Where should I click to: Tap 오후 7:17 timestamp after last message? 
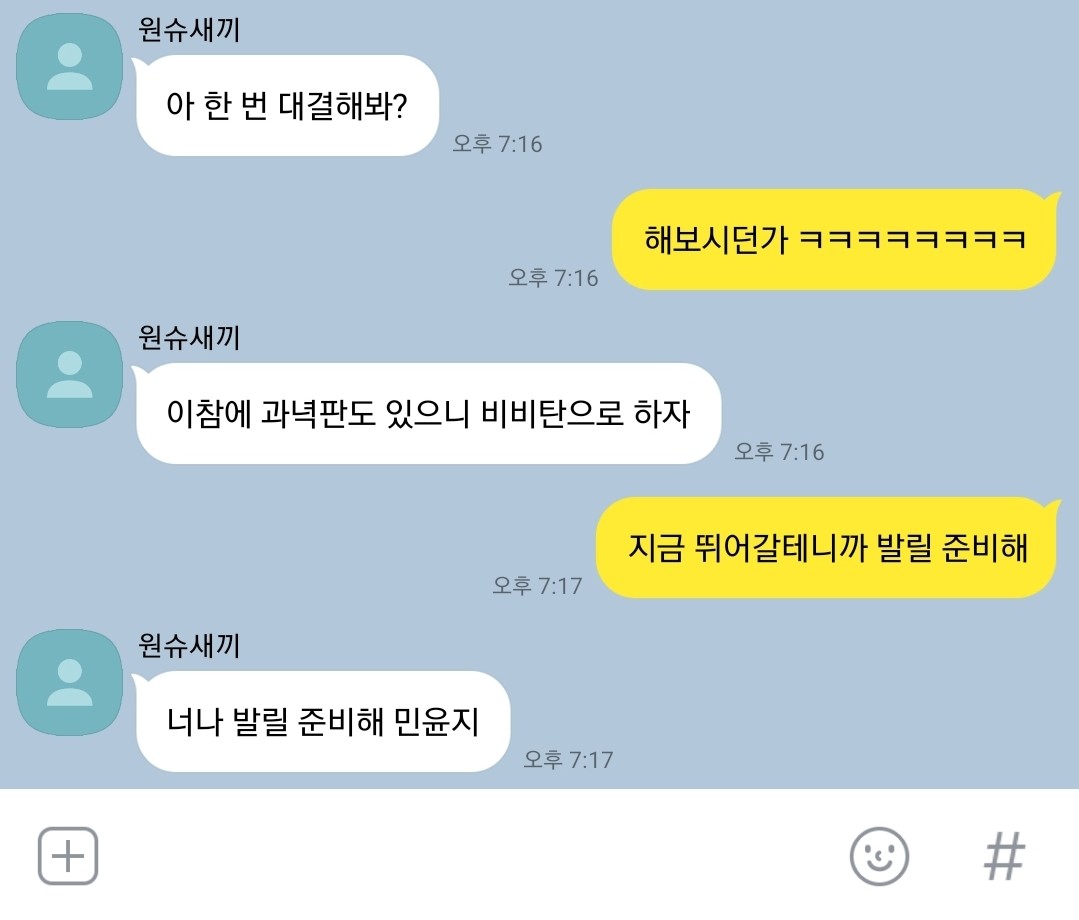pyautogui.click(x=568, y=760)
